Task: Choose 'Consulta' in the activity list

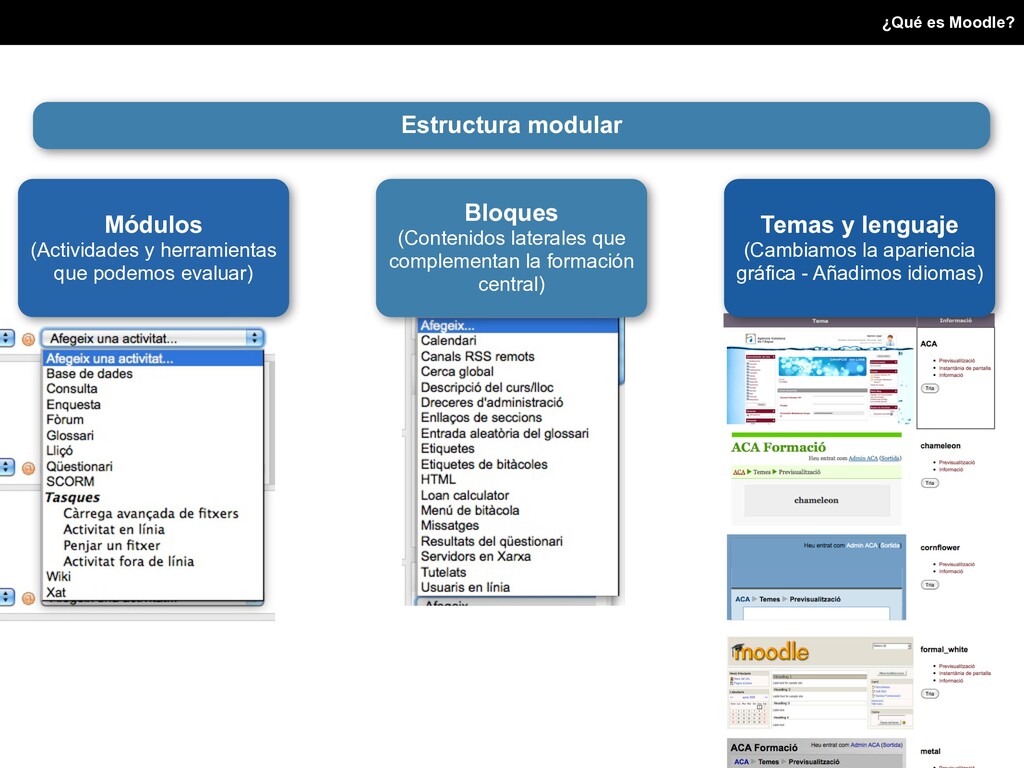Action: (72, 389)
